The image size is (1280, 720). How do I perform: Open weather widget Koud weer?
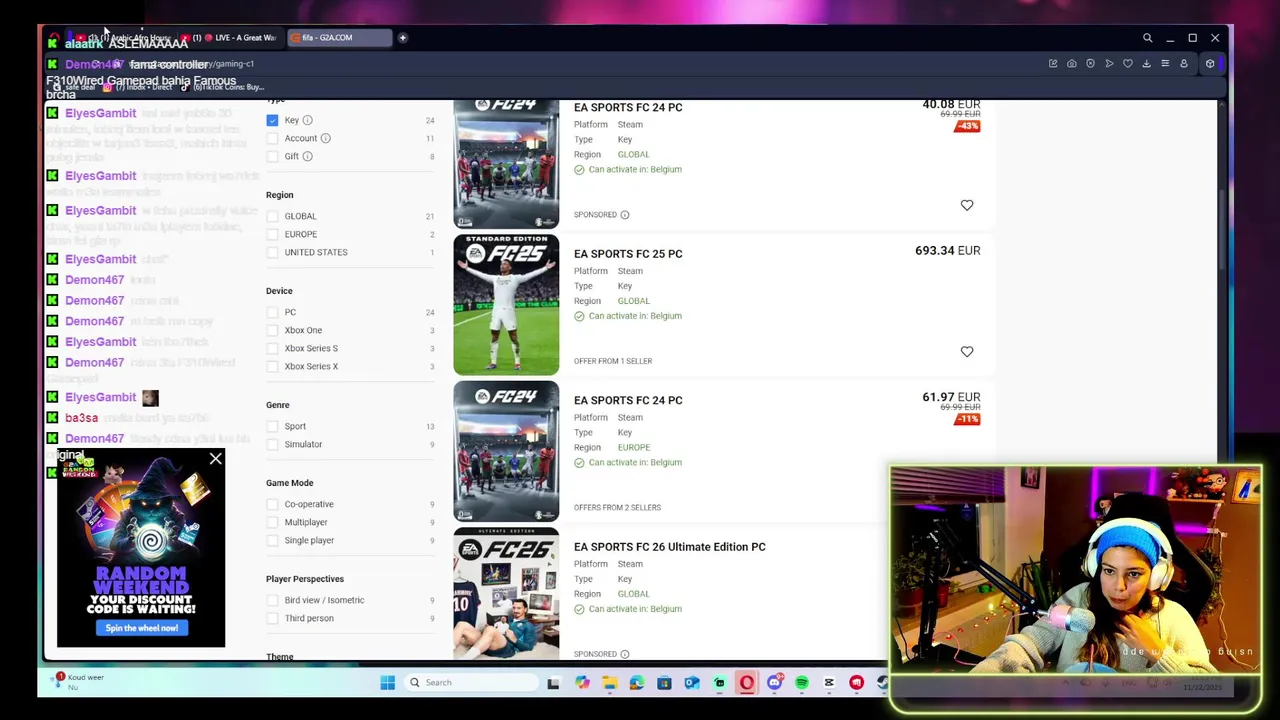(80, 682)
